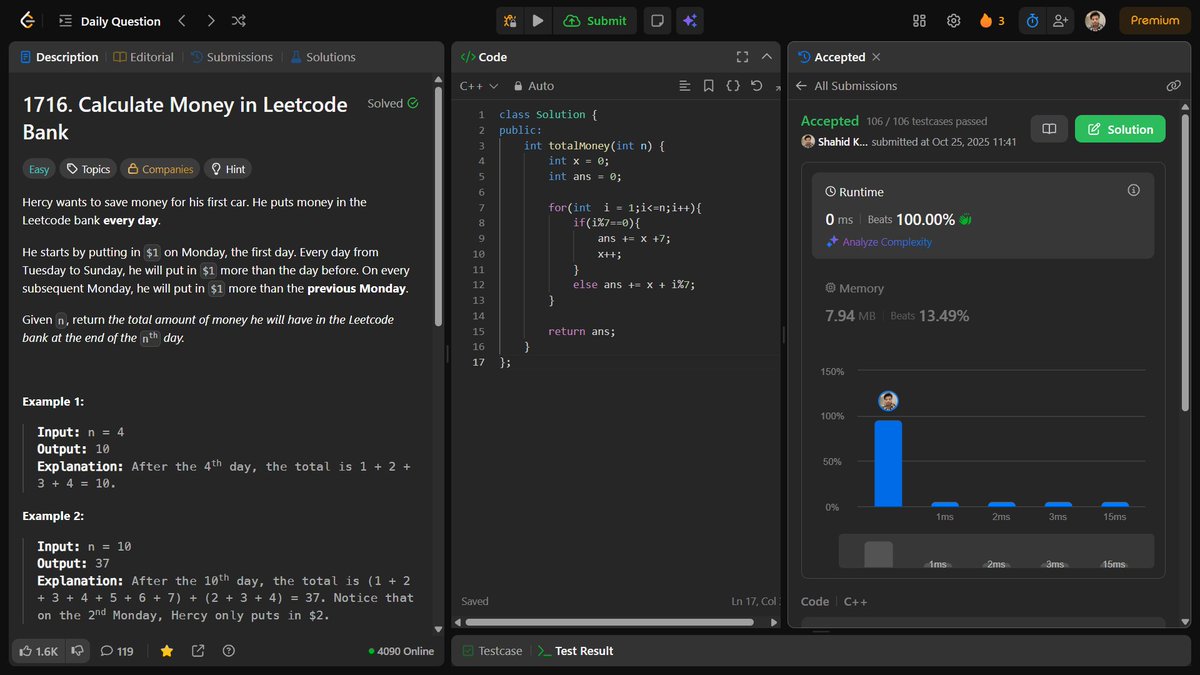Screen dimensions: 1200x675
Task: Toggle the Auto lock setting
Action: 534,86
